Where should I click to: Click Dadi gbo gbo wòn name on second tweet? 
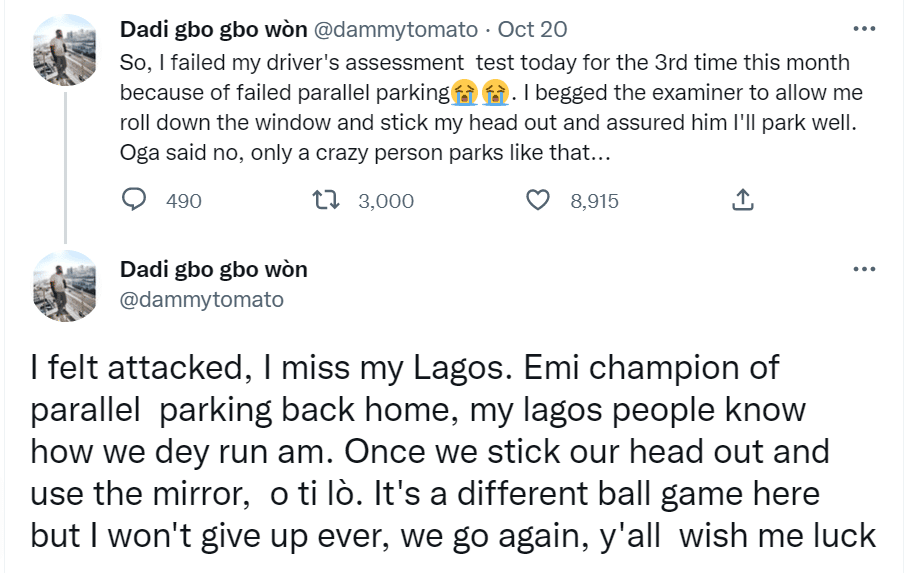pyautogui.click(x=214, y=269)
